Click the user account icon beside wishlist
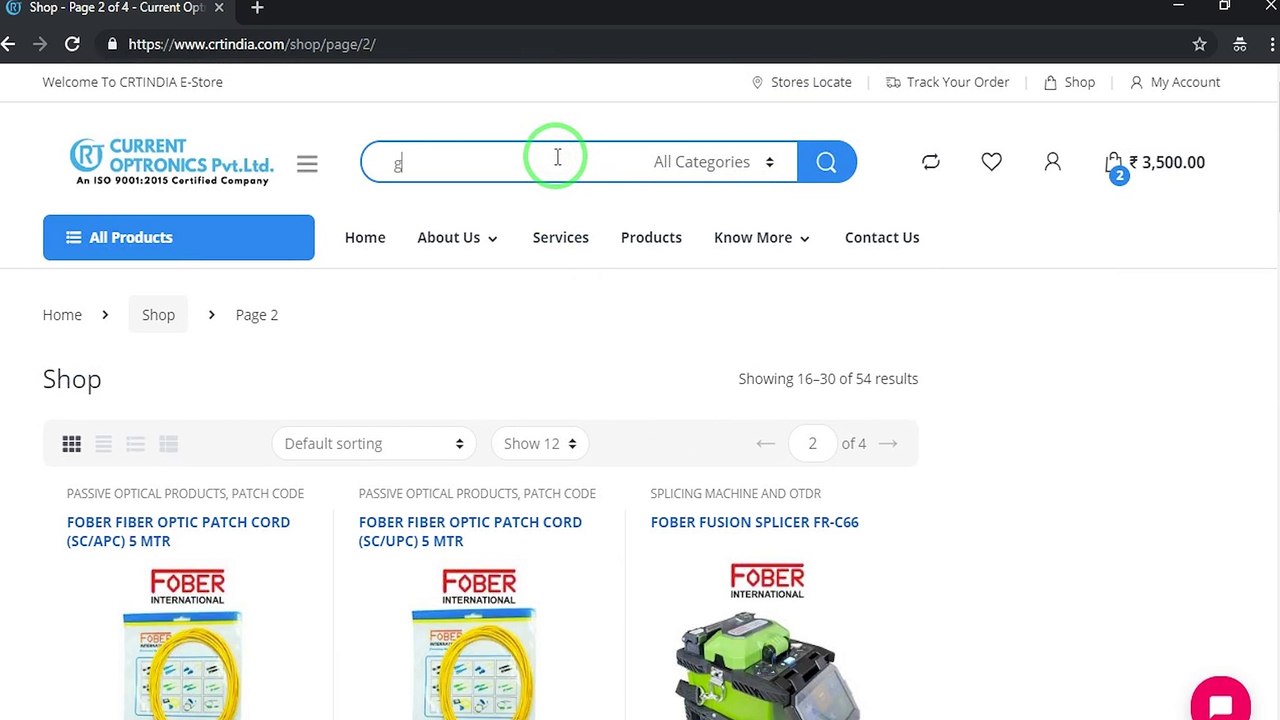 pyautogui.click(x=1052, y=162)
